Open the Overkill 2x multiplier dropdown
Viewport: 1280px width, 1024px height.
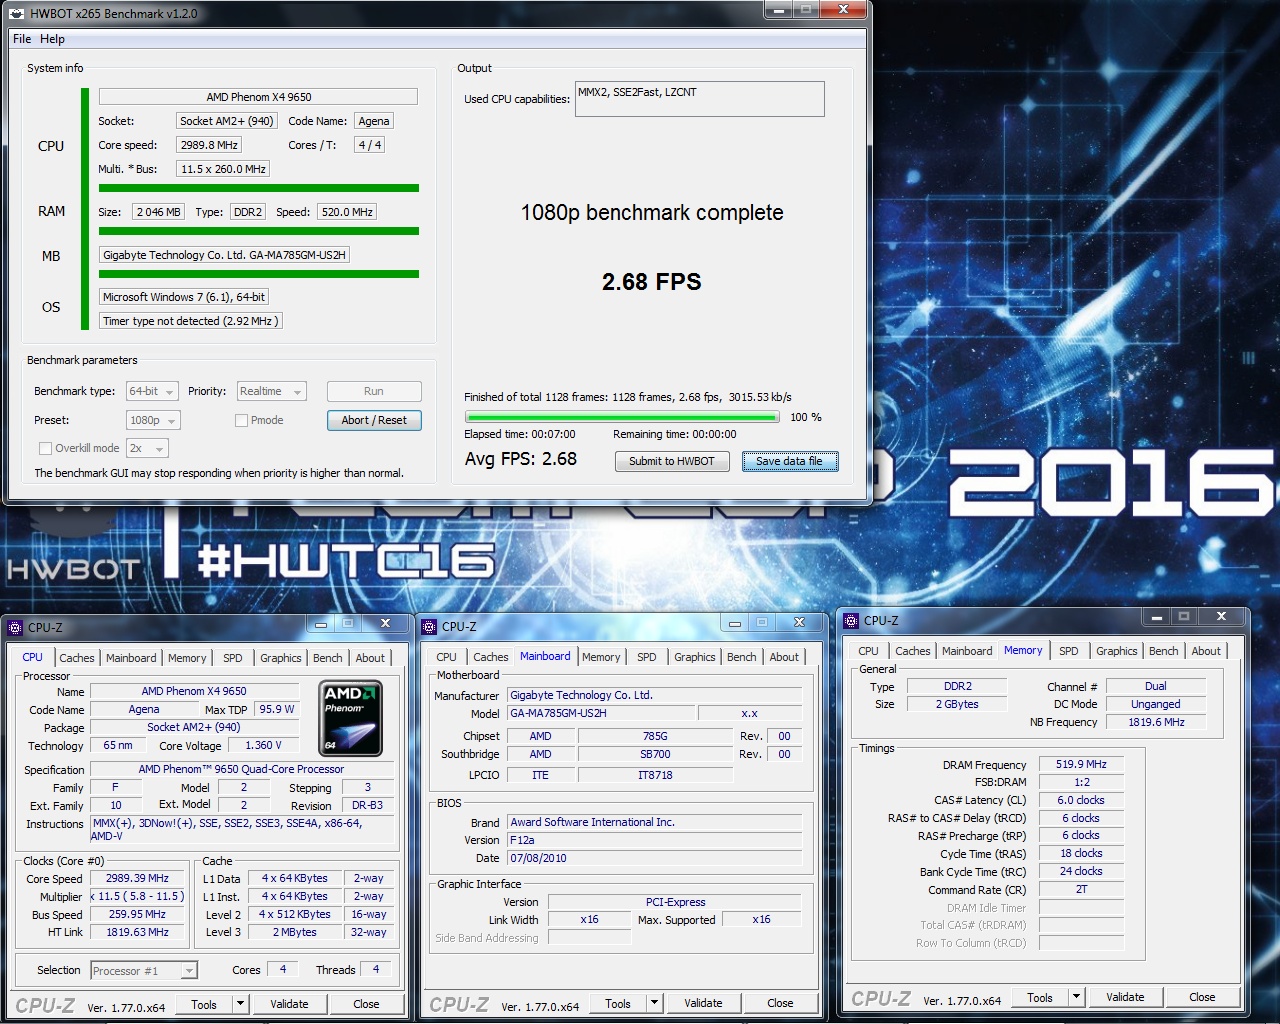pyautogui.click(x=147, y=449)
